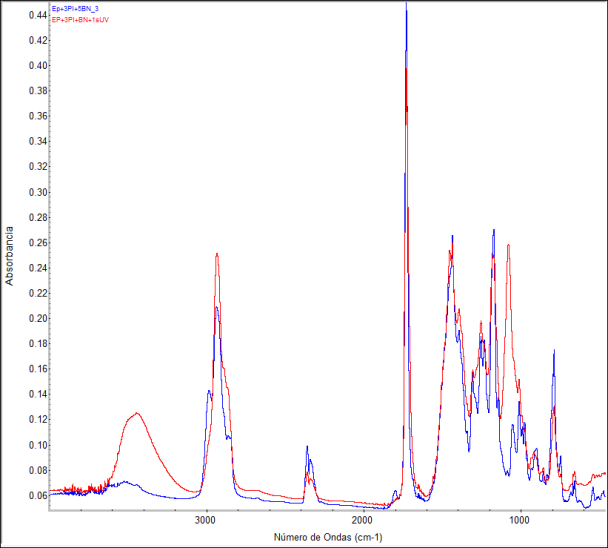
Task: Click the 0.34 tick label on y-axis
Action: pyautogui.click(x=36, y=142)
